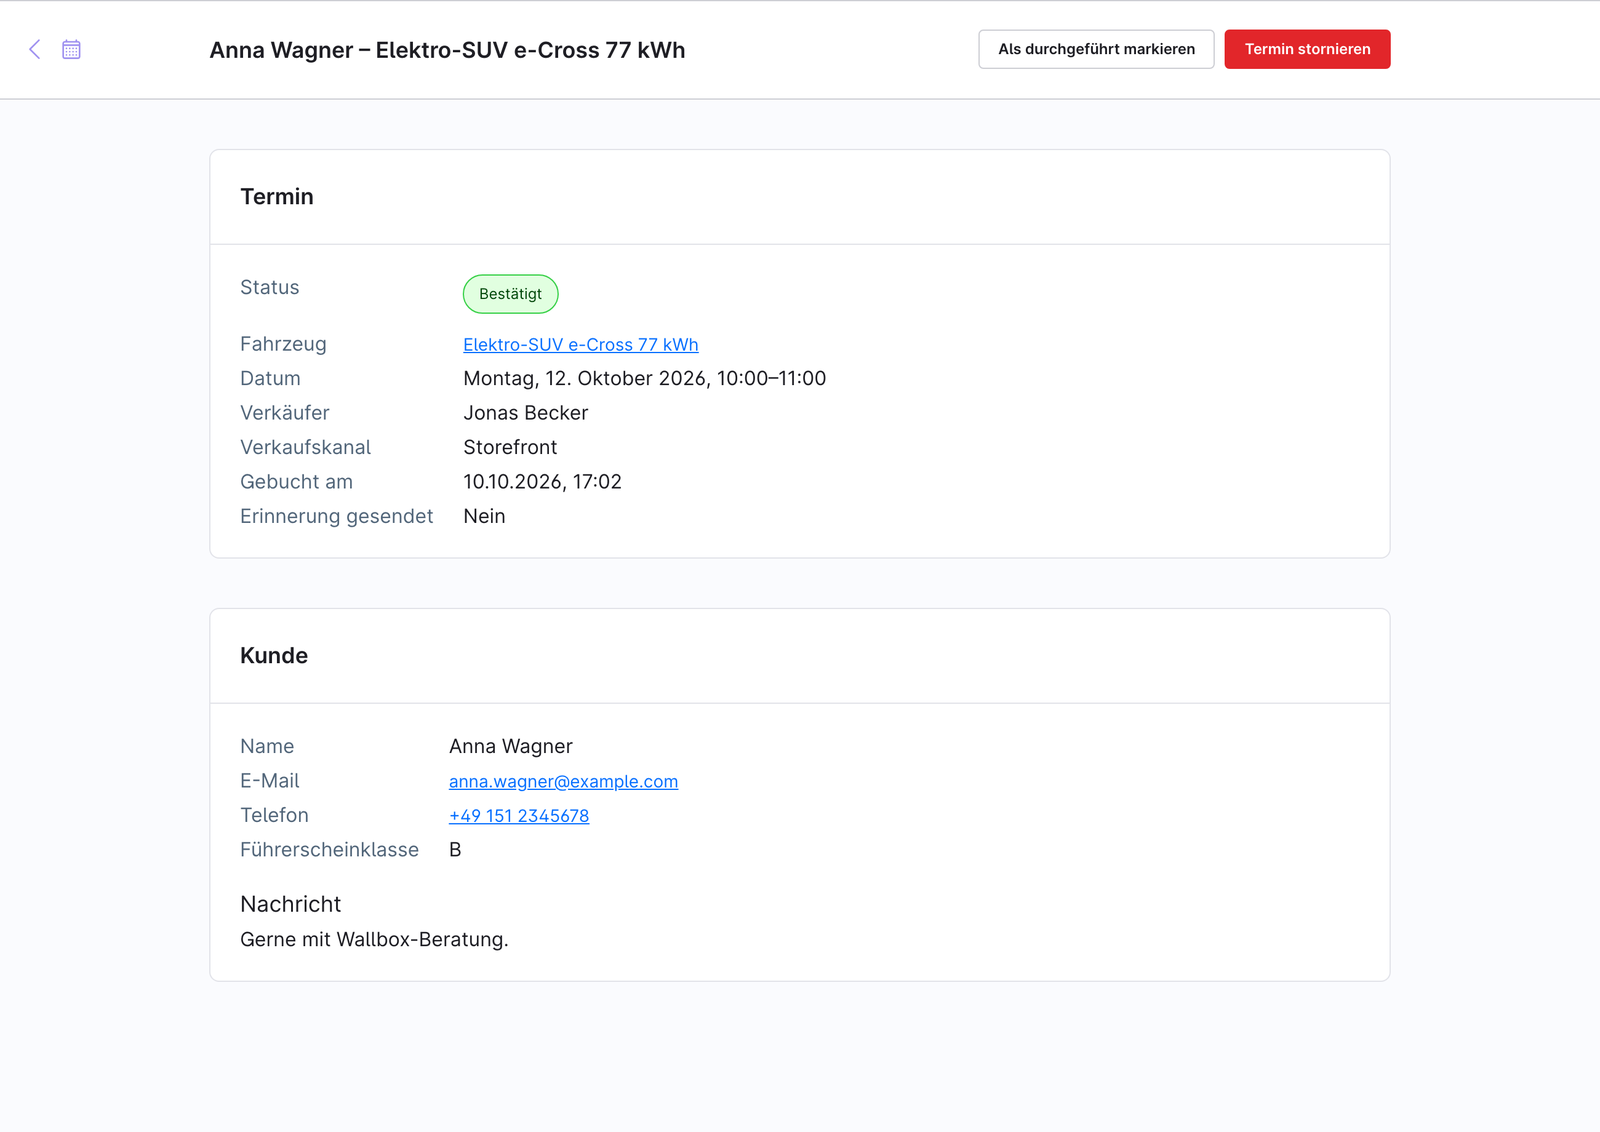Click the message Gerne mit Wallbox-Beratung.
The width and height of the screenshot is (1600, 1132).
374,939
